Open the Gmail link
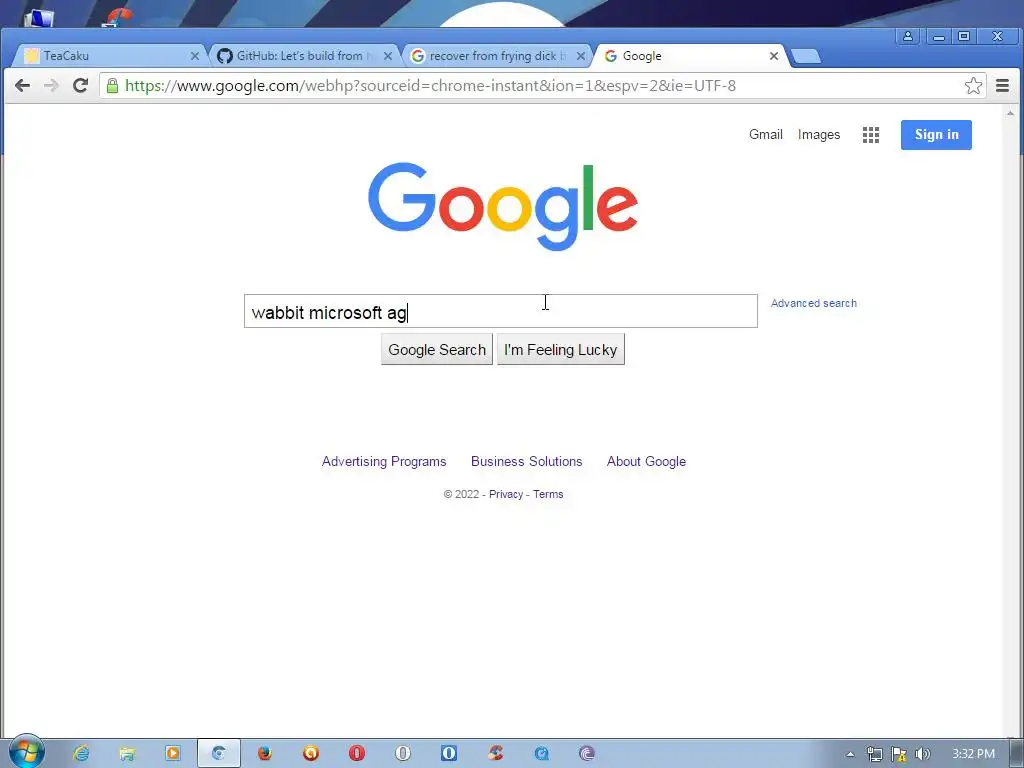Viewport: 1024px width, 768px height. coord(765,135)
